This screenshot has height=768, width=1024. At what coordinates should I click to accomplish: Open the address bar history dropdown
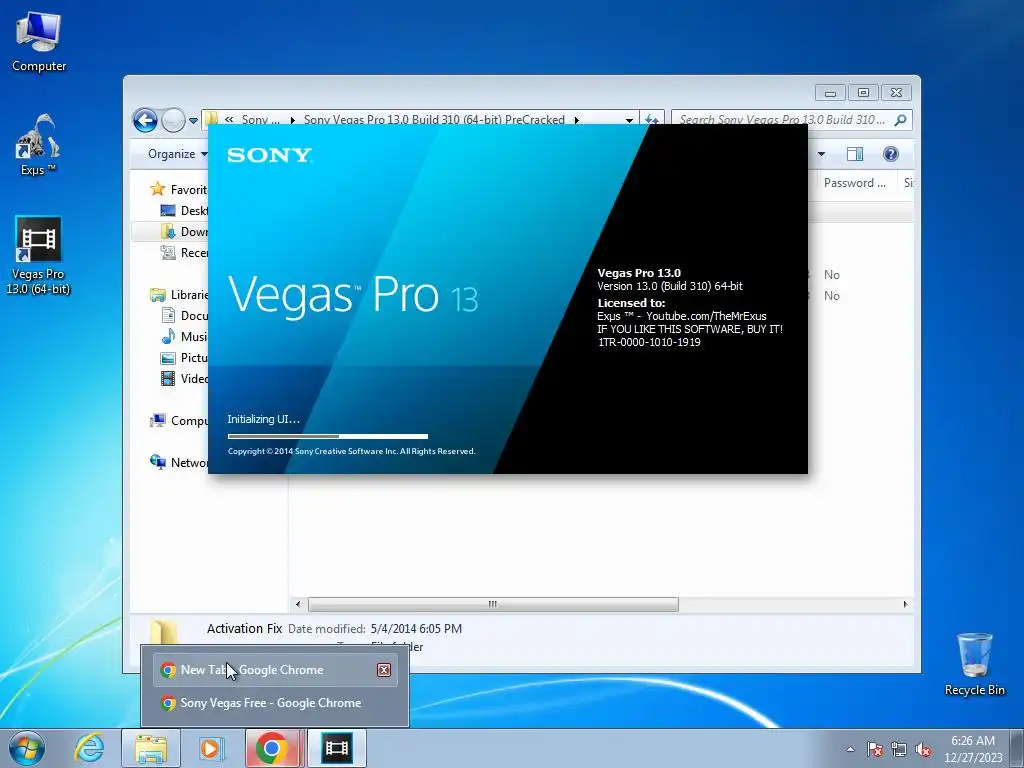pyautogui.click(x=629, y=120)
